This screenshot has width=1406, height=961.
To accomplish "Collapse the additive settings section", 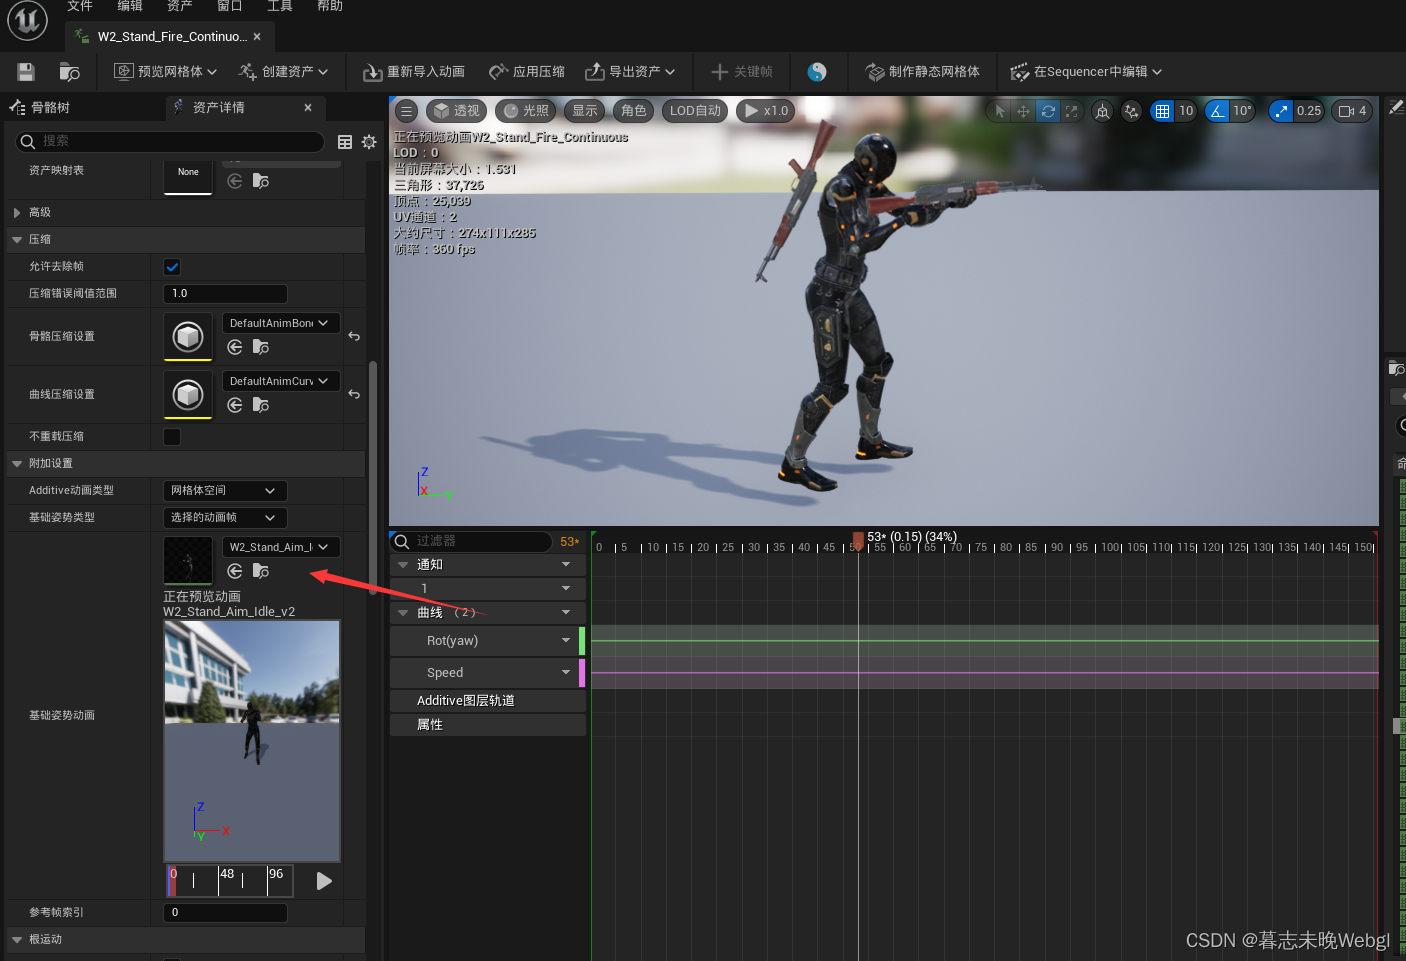I will point(17,464).
